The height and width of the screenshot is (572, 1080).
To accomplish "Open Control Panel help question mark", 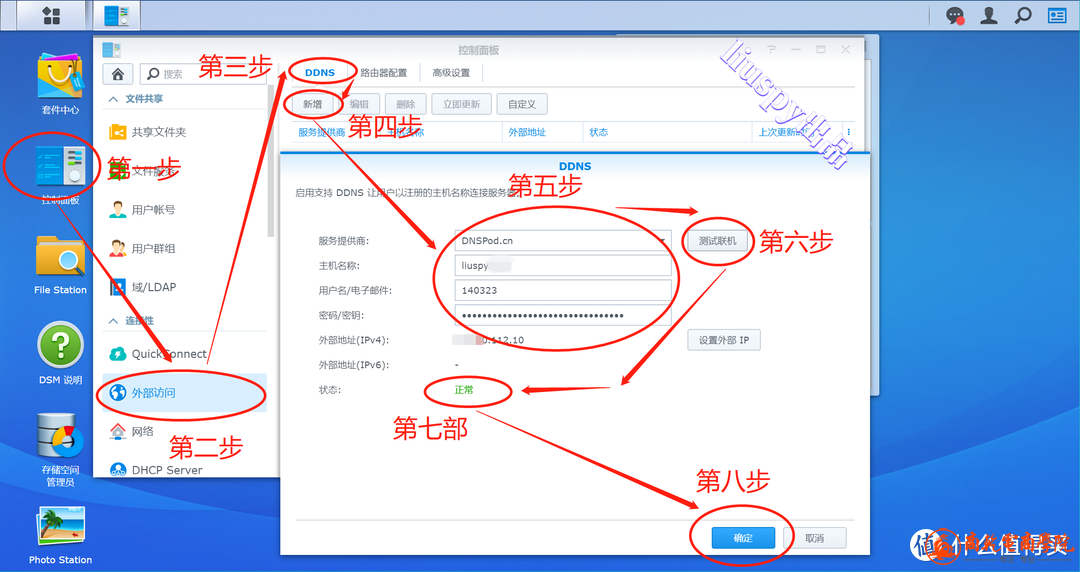I will point(771,50).
